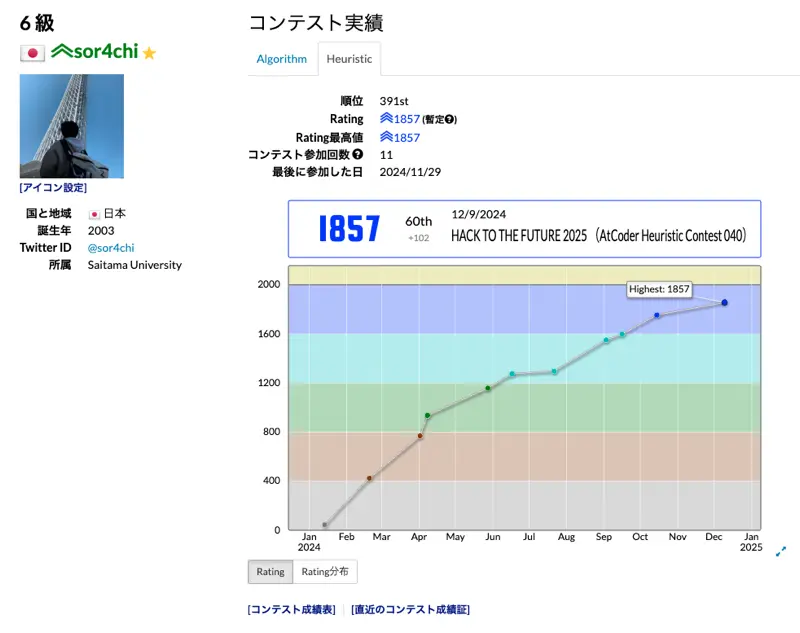Click the 391st ranking value
This screenshot has width=800, height=633.
point(394,101)
